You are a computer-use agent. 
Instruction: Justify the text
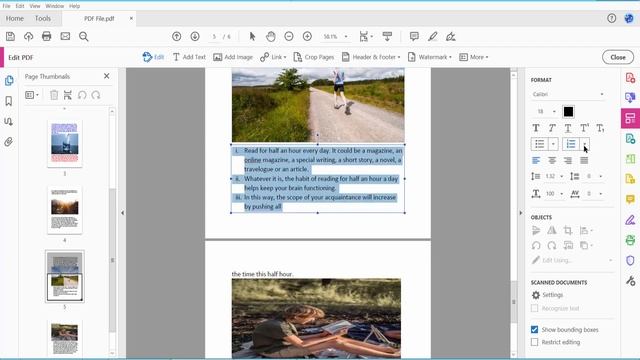[584, 160]
